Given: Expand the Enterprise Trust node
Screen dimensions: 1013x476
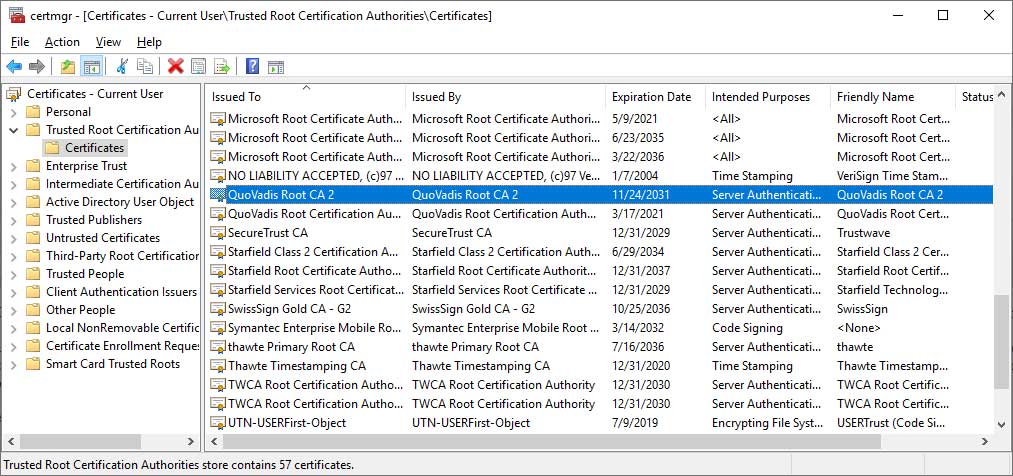Looking at the screenshot, I should coord(13,166).
